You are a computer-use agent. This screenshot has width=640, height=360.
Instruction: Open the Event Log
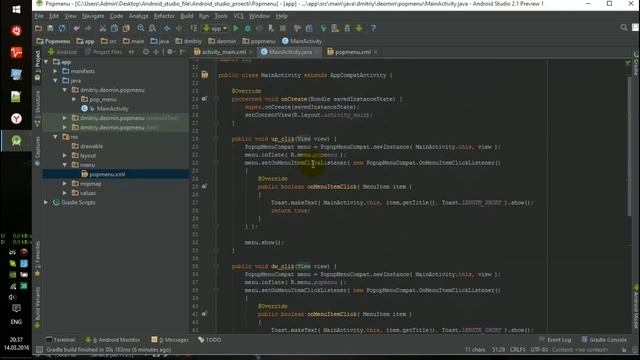click(555, 340)
